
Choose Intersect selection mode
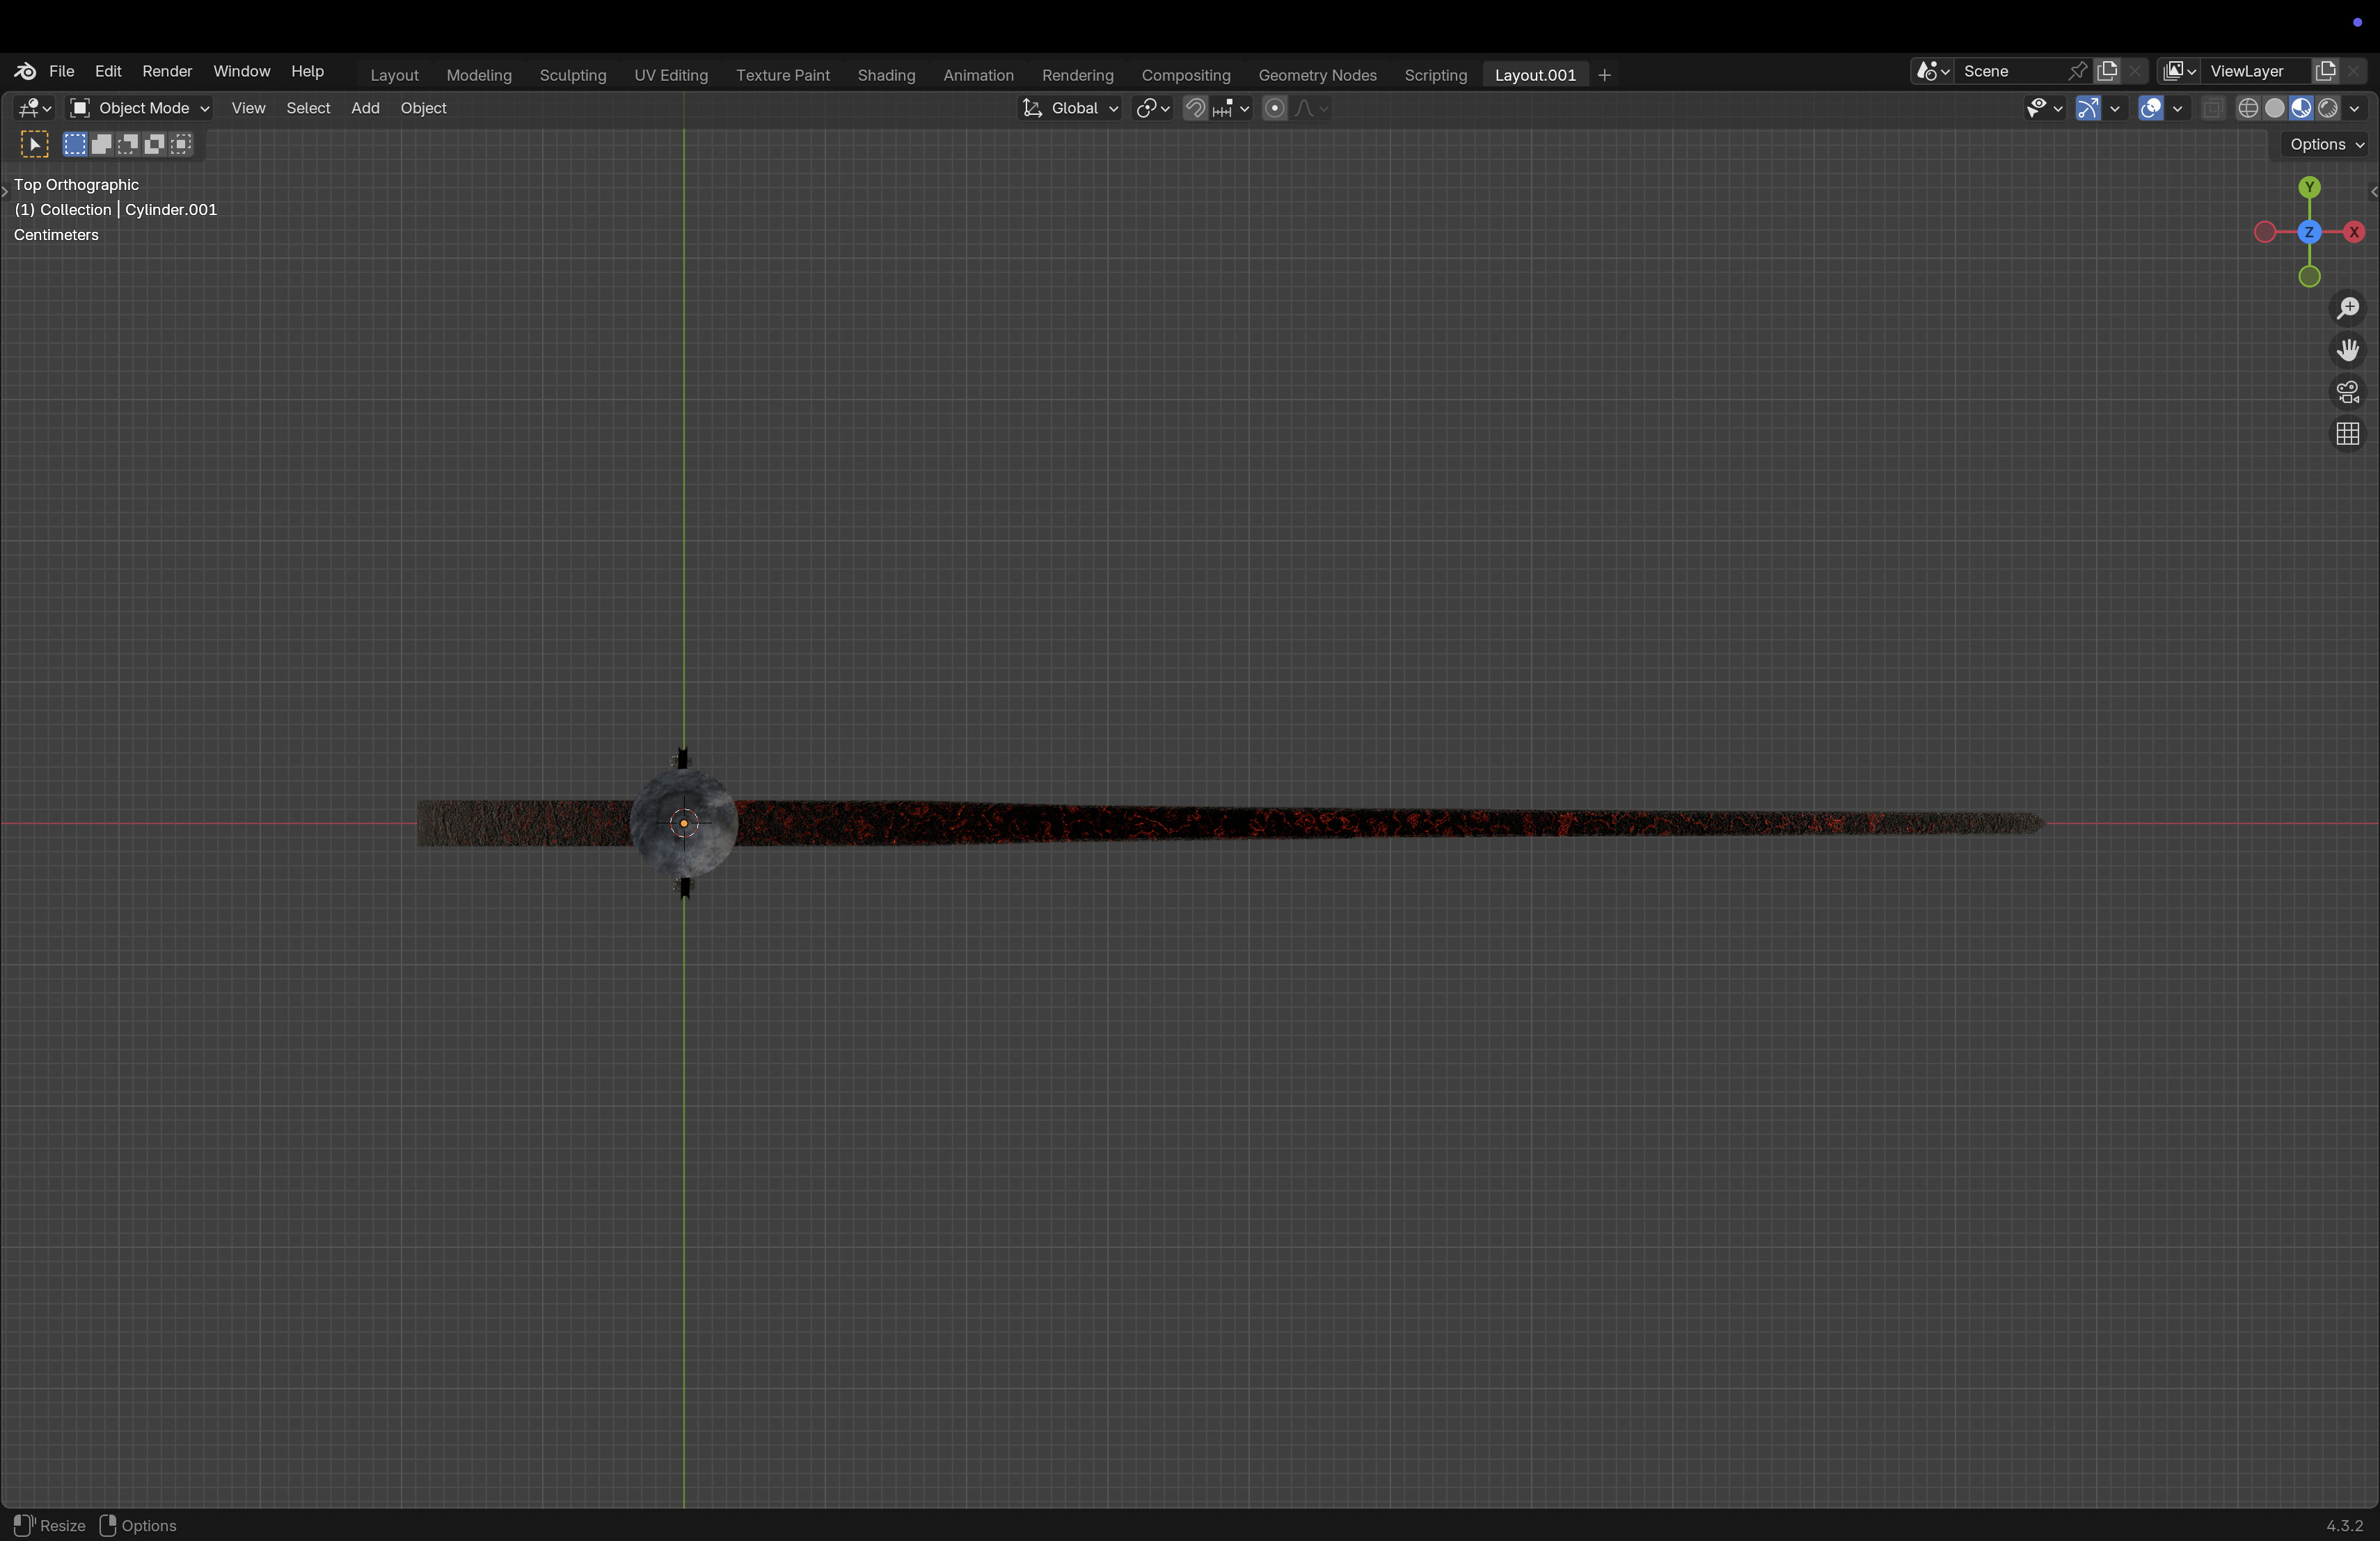pyautogui.click(x=181, y=144)
